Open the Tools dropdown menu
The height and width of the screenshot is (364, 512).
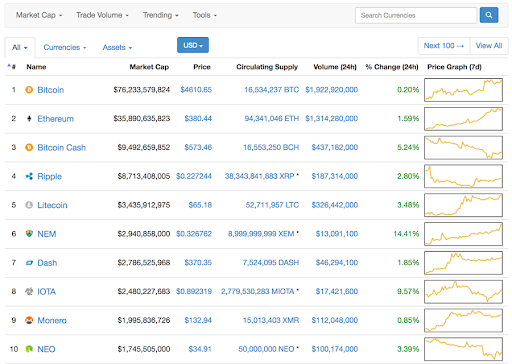[204, 15]
